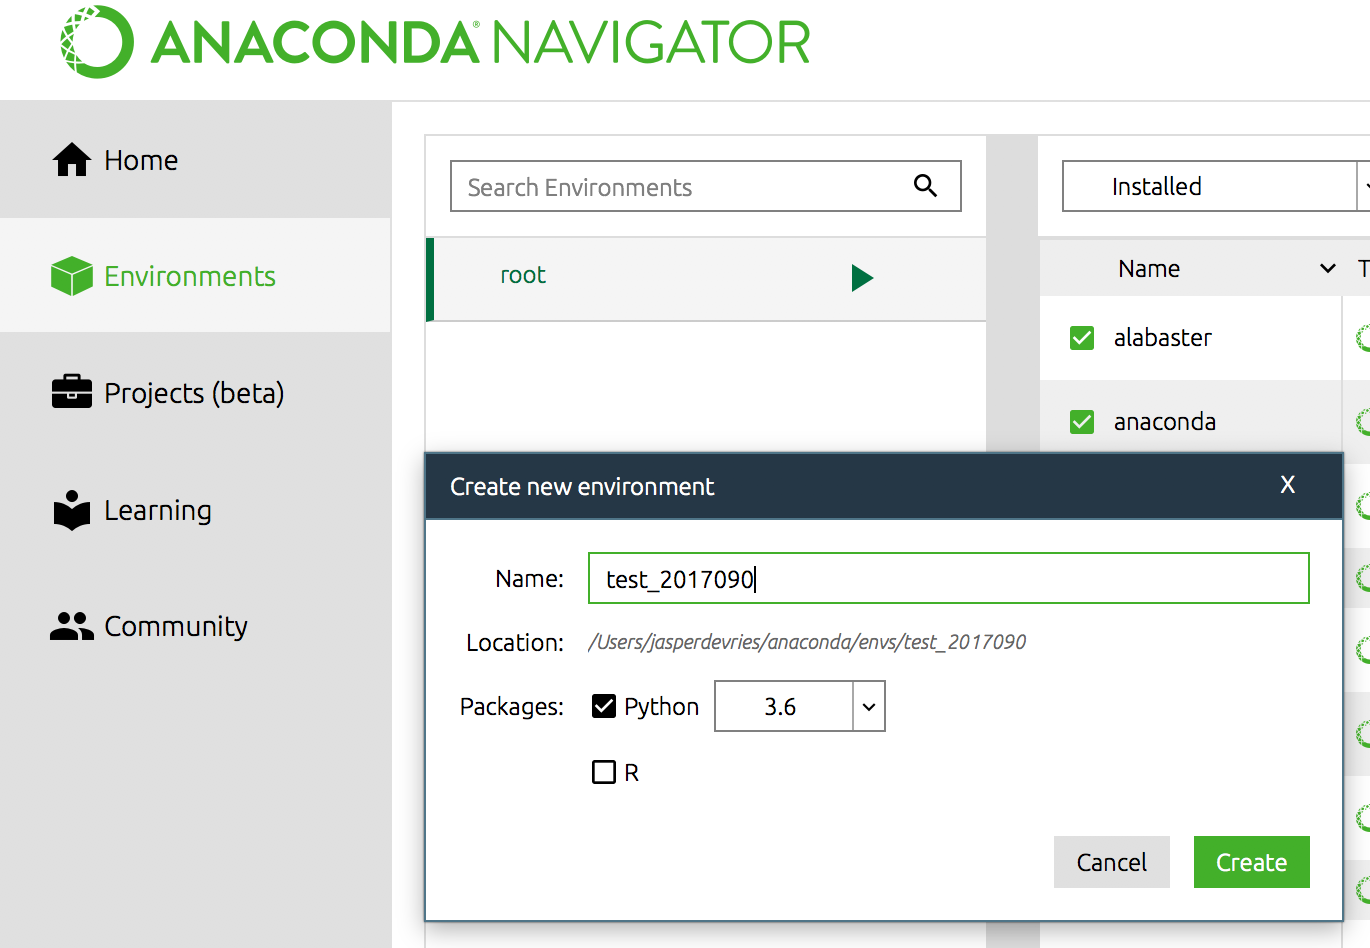
Task: Click the environment Name input field
Action: pyautogui.click(x=948, y=577)
